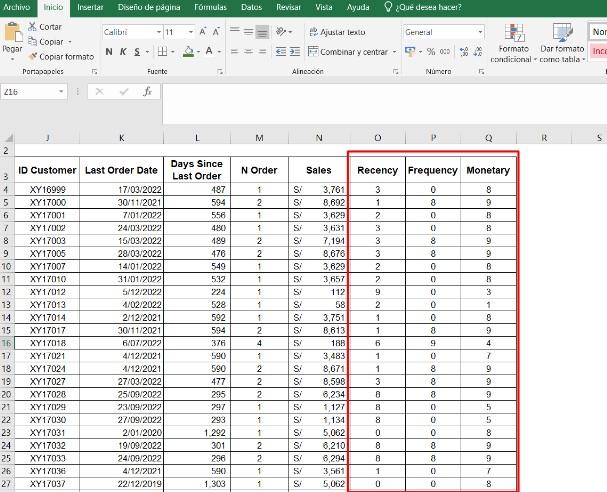Toggle italic (K) formatting

click(x=122, y=52)
